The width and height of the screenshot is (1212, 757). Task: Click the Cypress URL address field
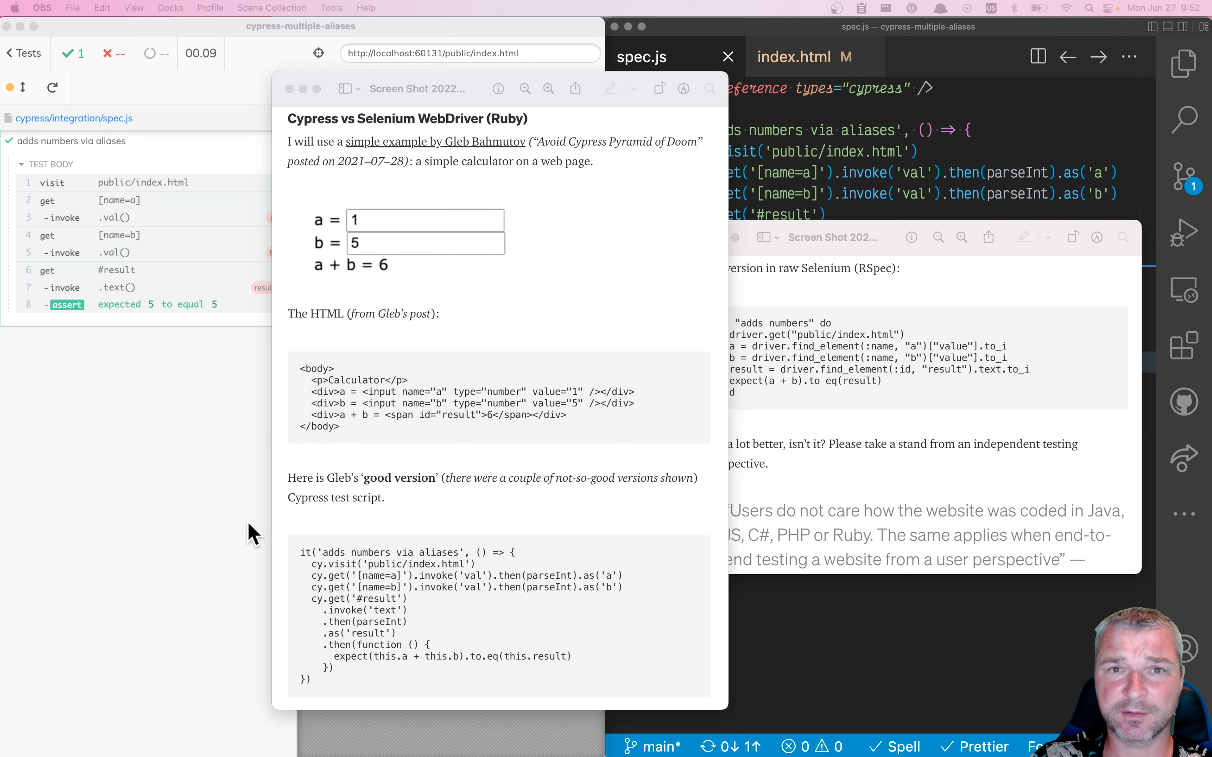pos(470,53)
